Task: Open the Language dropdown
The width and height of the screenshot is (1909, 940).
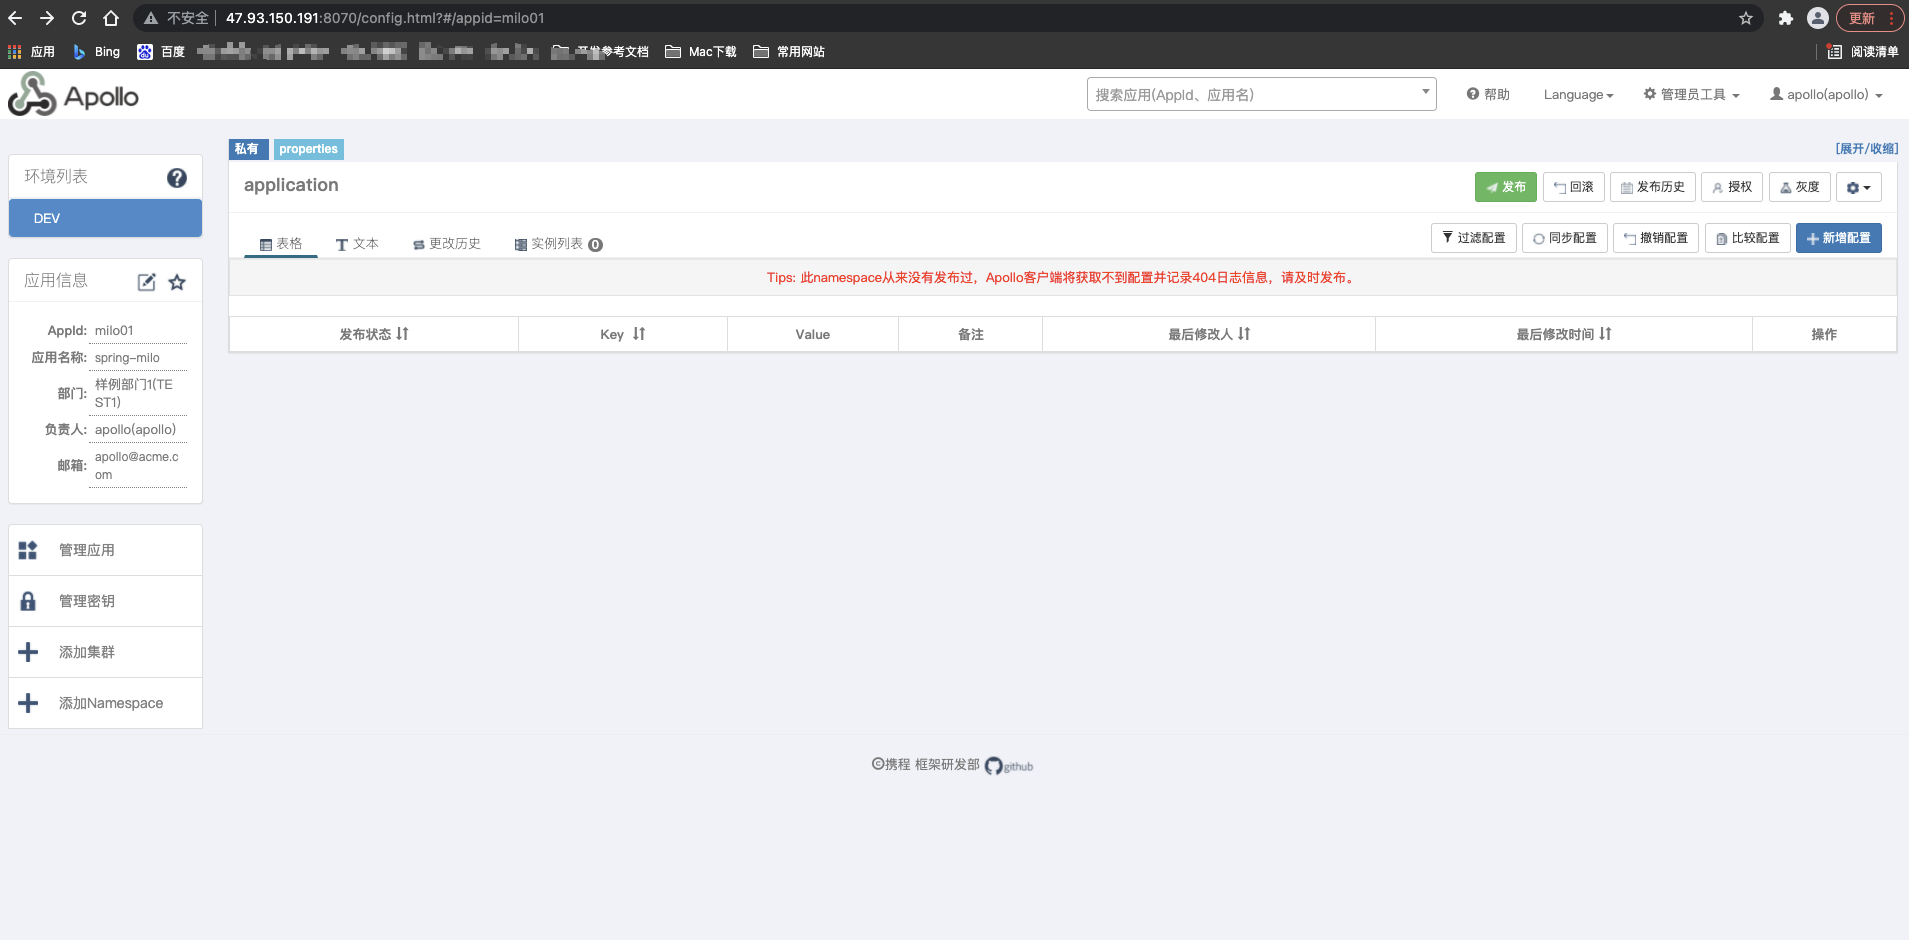Action: coord(1577,94)
